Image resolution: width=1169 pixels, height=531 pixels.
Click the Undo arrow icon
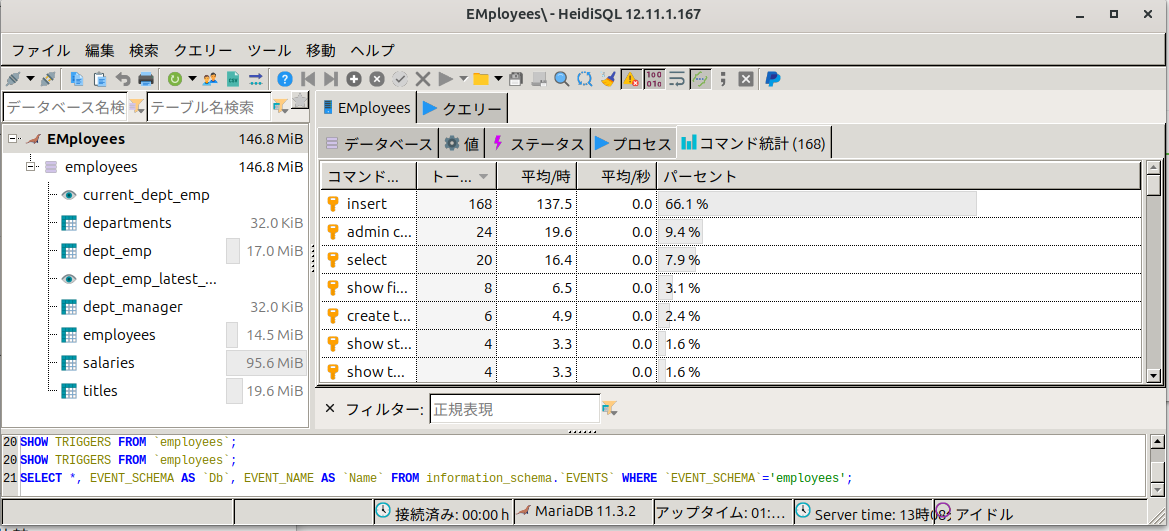pos(123,78)
